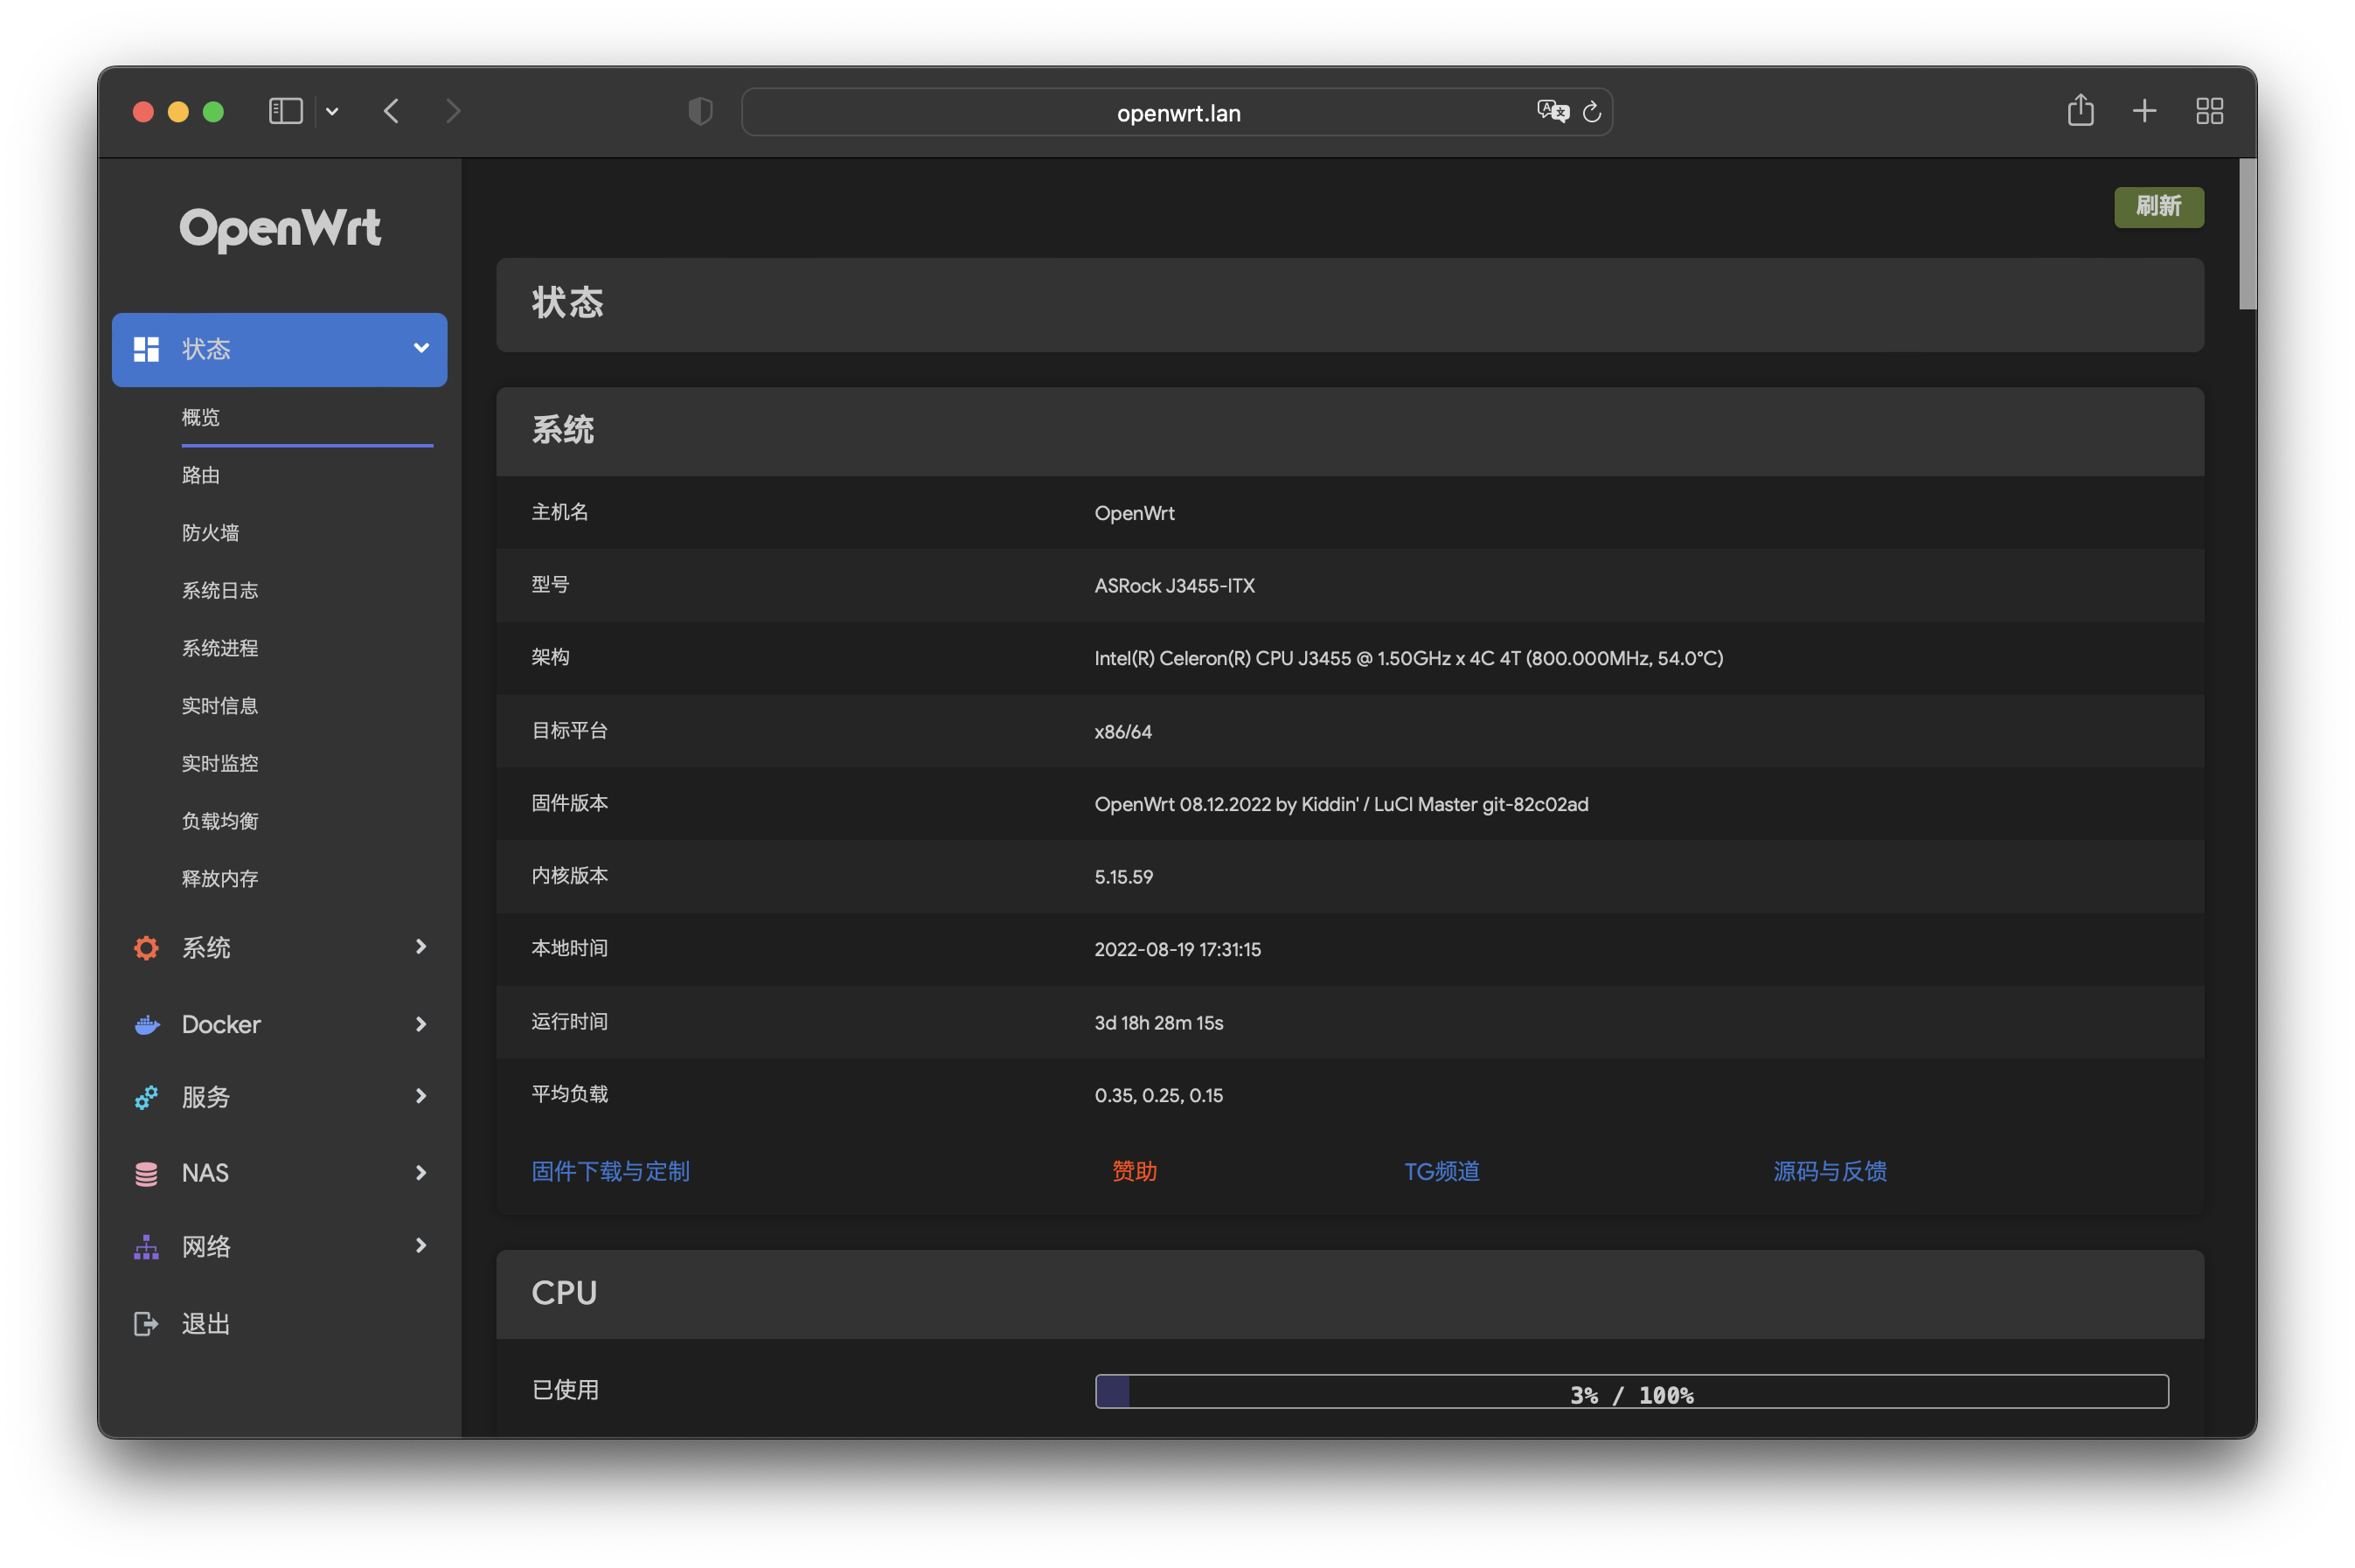2355x1568 pixels.
Task: Click the orange 系统 gear icon
Action: coord(146,947)
